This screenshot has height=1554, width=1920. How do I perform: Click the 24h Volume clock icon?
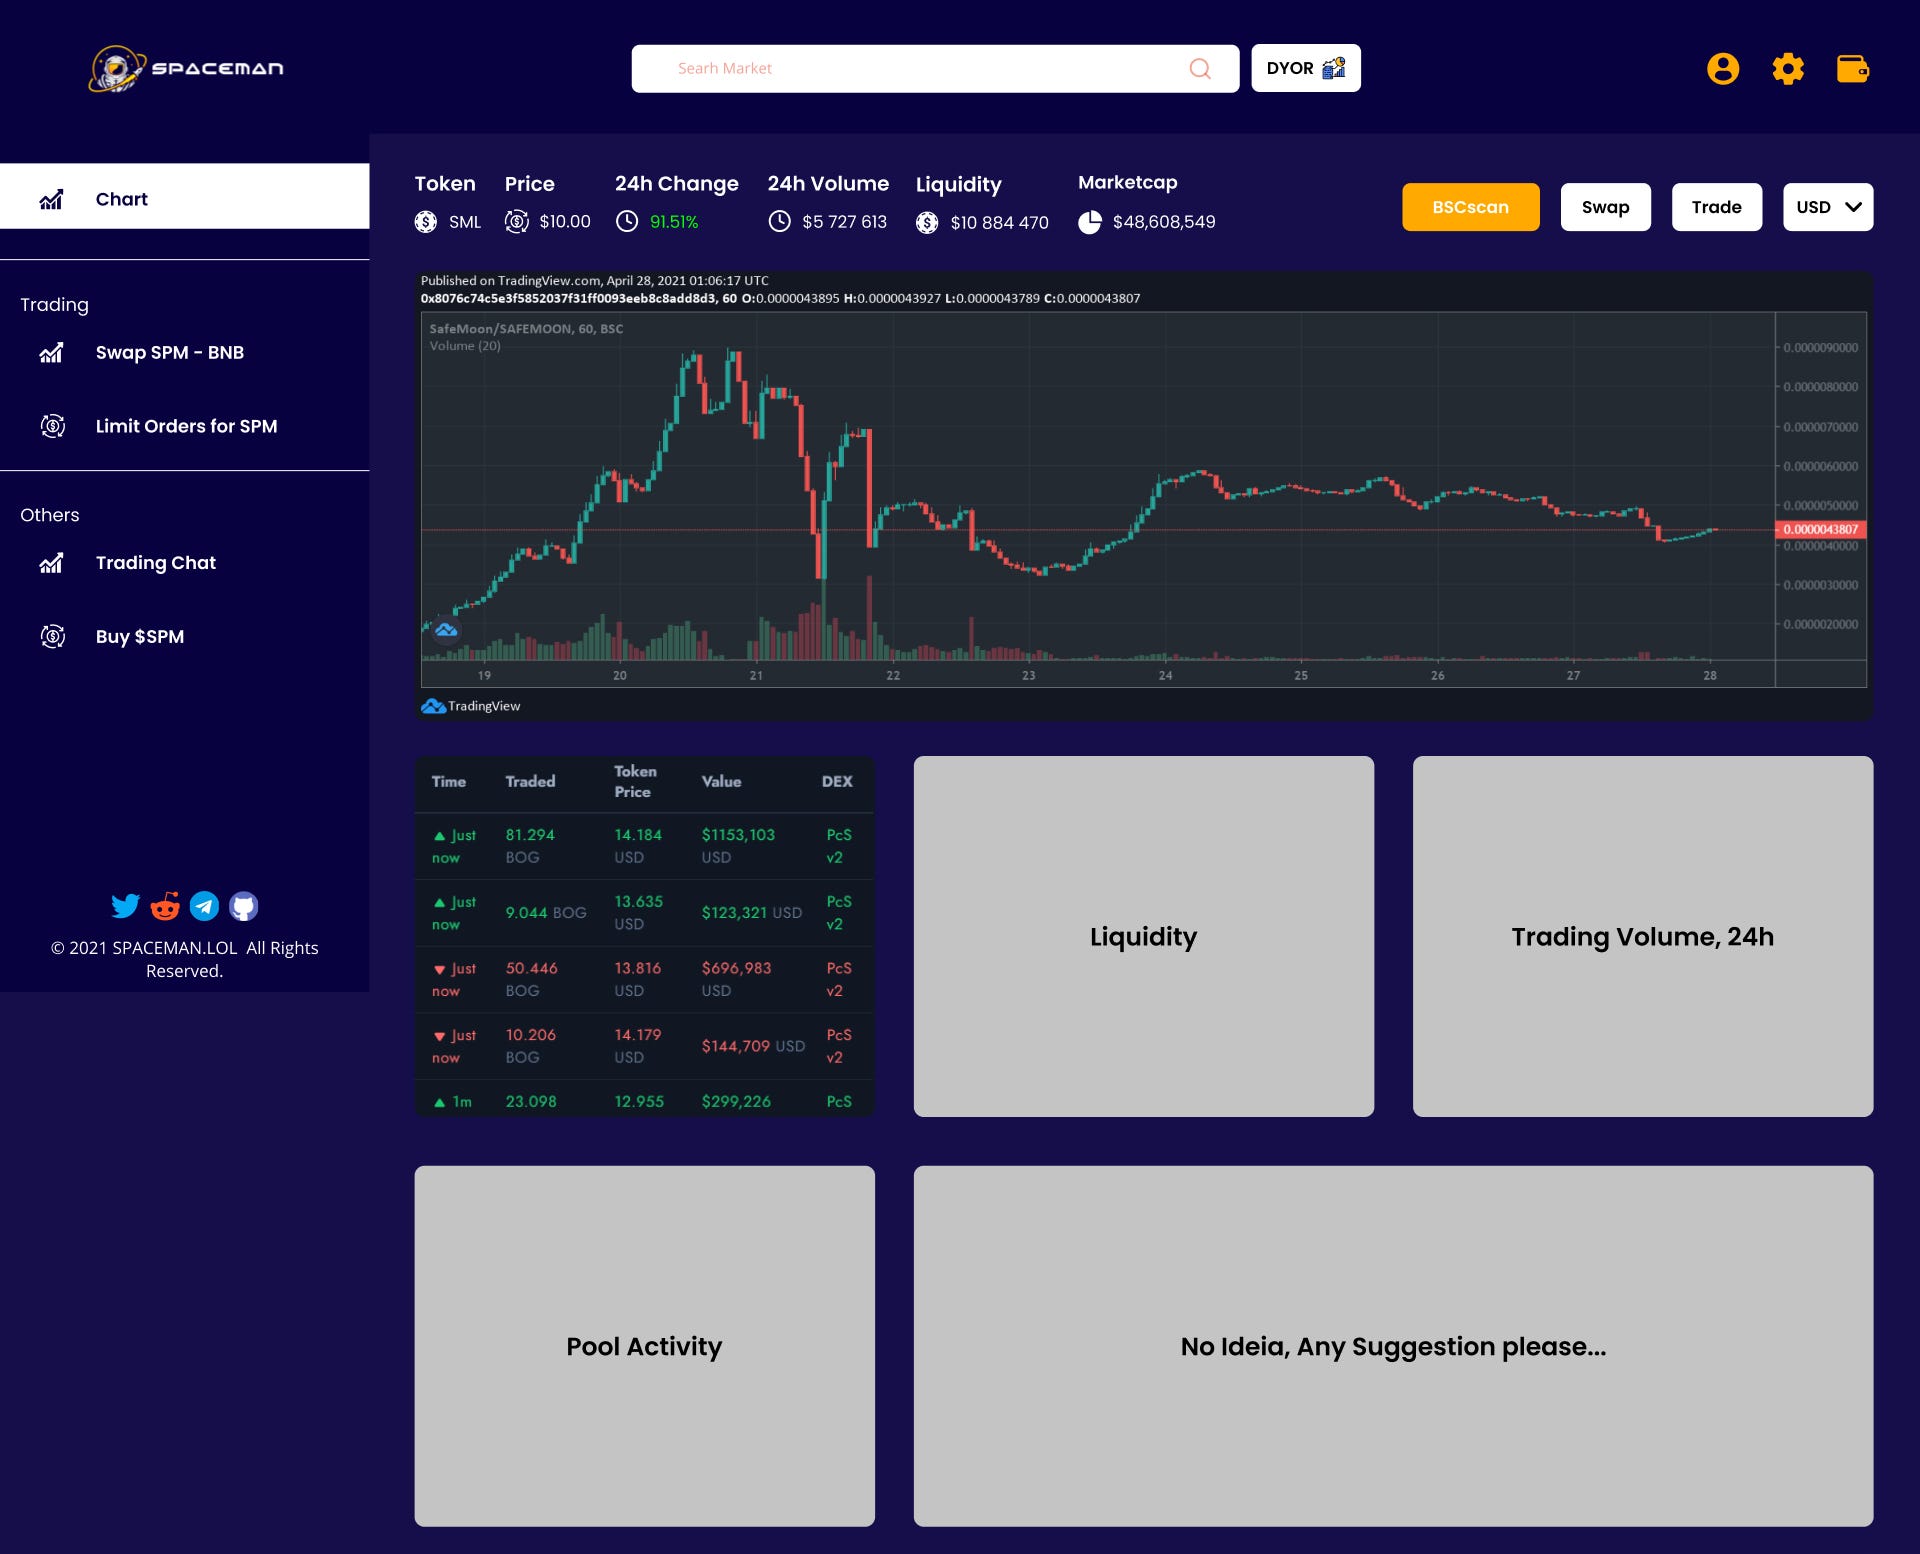pyautogui.click(x=780, y=221)
